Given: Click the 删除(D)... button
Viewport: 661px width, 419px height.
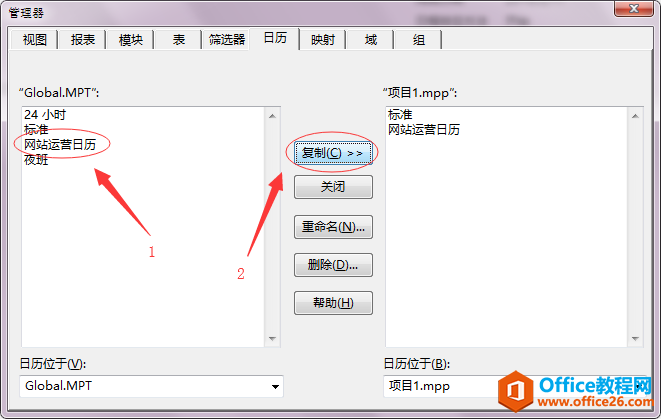Looking at the screenshot, I should tap(333, 265).
